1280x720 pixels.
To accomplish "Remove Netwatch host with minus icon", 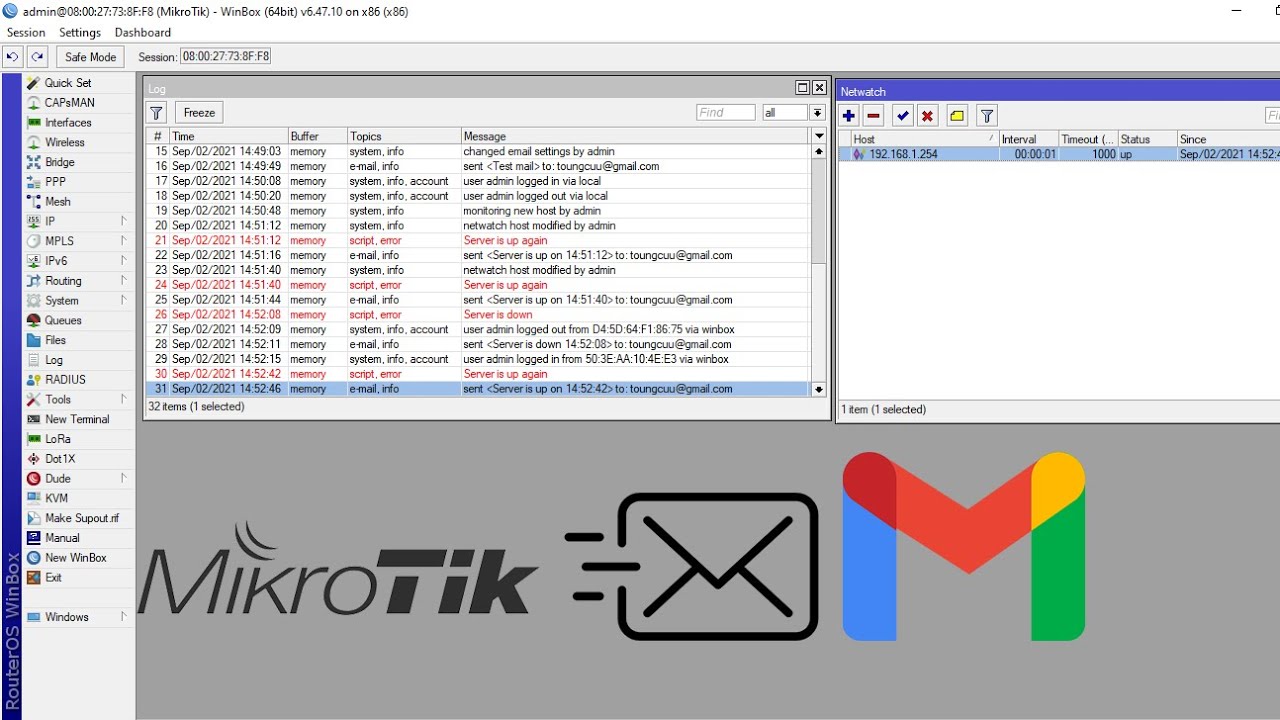I will [873, 116].
